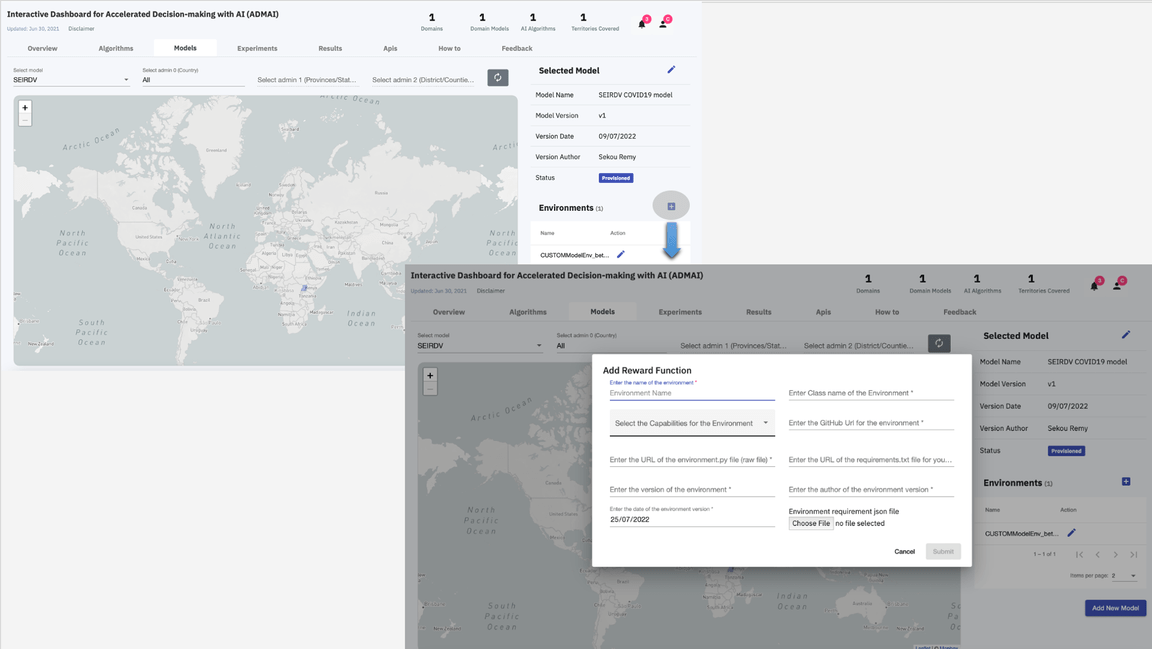Switch to Experiments tab in the undimmed dashboard
This screenshot has height=649, width=1152.
pyautogui.click(x=257, y=48)
